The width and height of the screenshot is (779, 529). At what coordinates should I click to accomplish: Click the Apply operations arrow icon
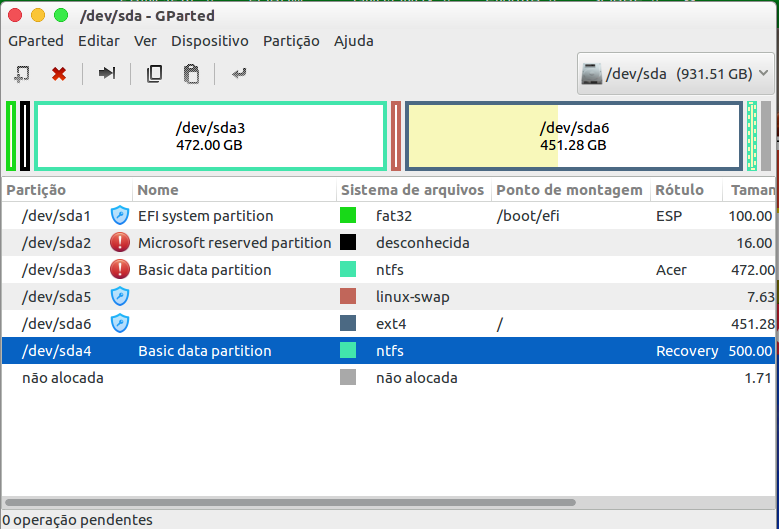click(239, 73)
